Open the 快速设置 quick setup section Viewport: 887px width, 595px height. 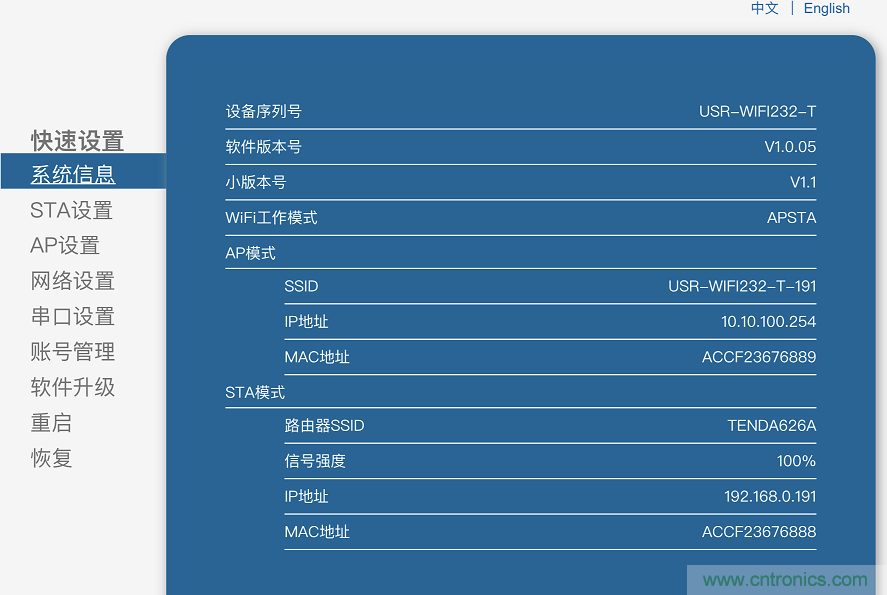77,141
